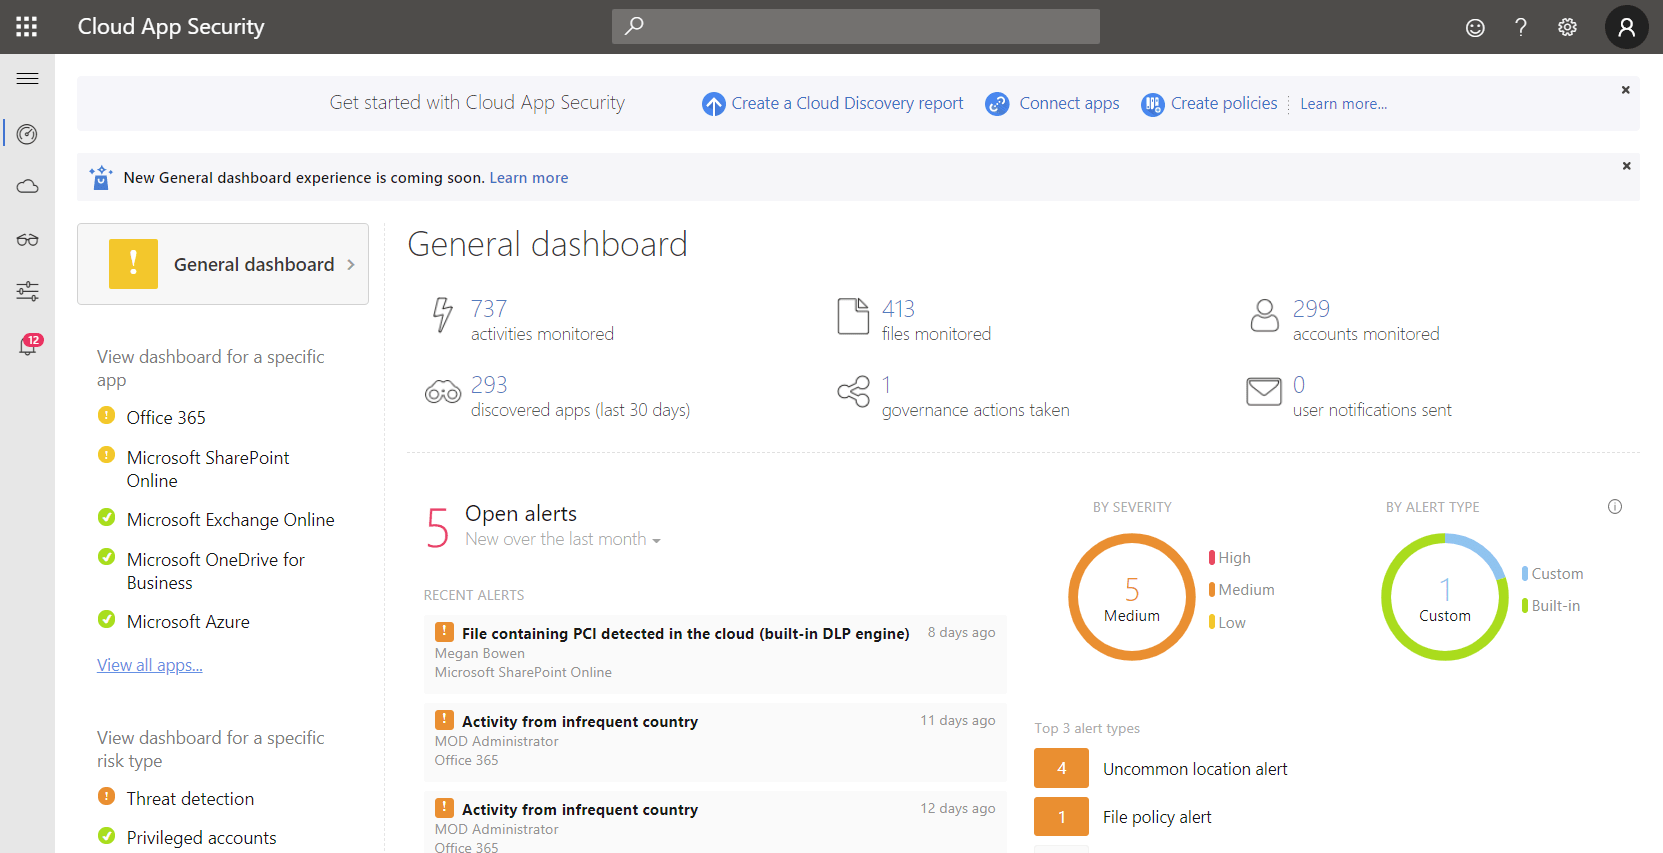Click the governance actions share icon
1663x853 pixels.
(x=854, y=391)
